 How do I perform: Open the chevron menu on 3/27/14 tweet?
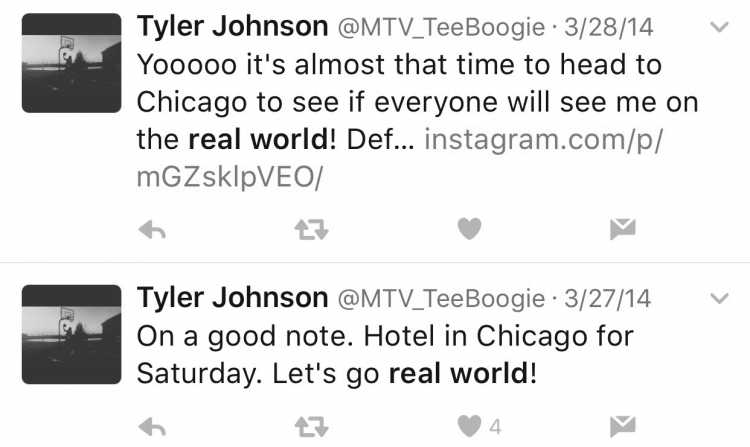(719, 298)
